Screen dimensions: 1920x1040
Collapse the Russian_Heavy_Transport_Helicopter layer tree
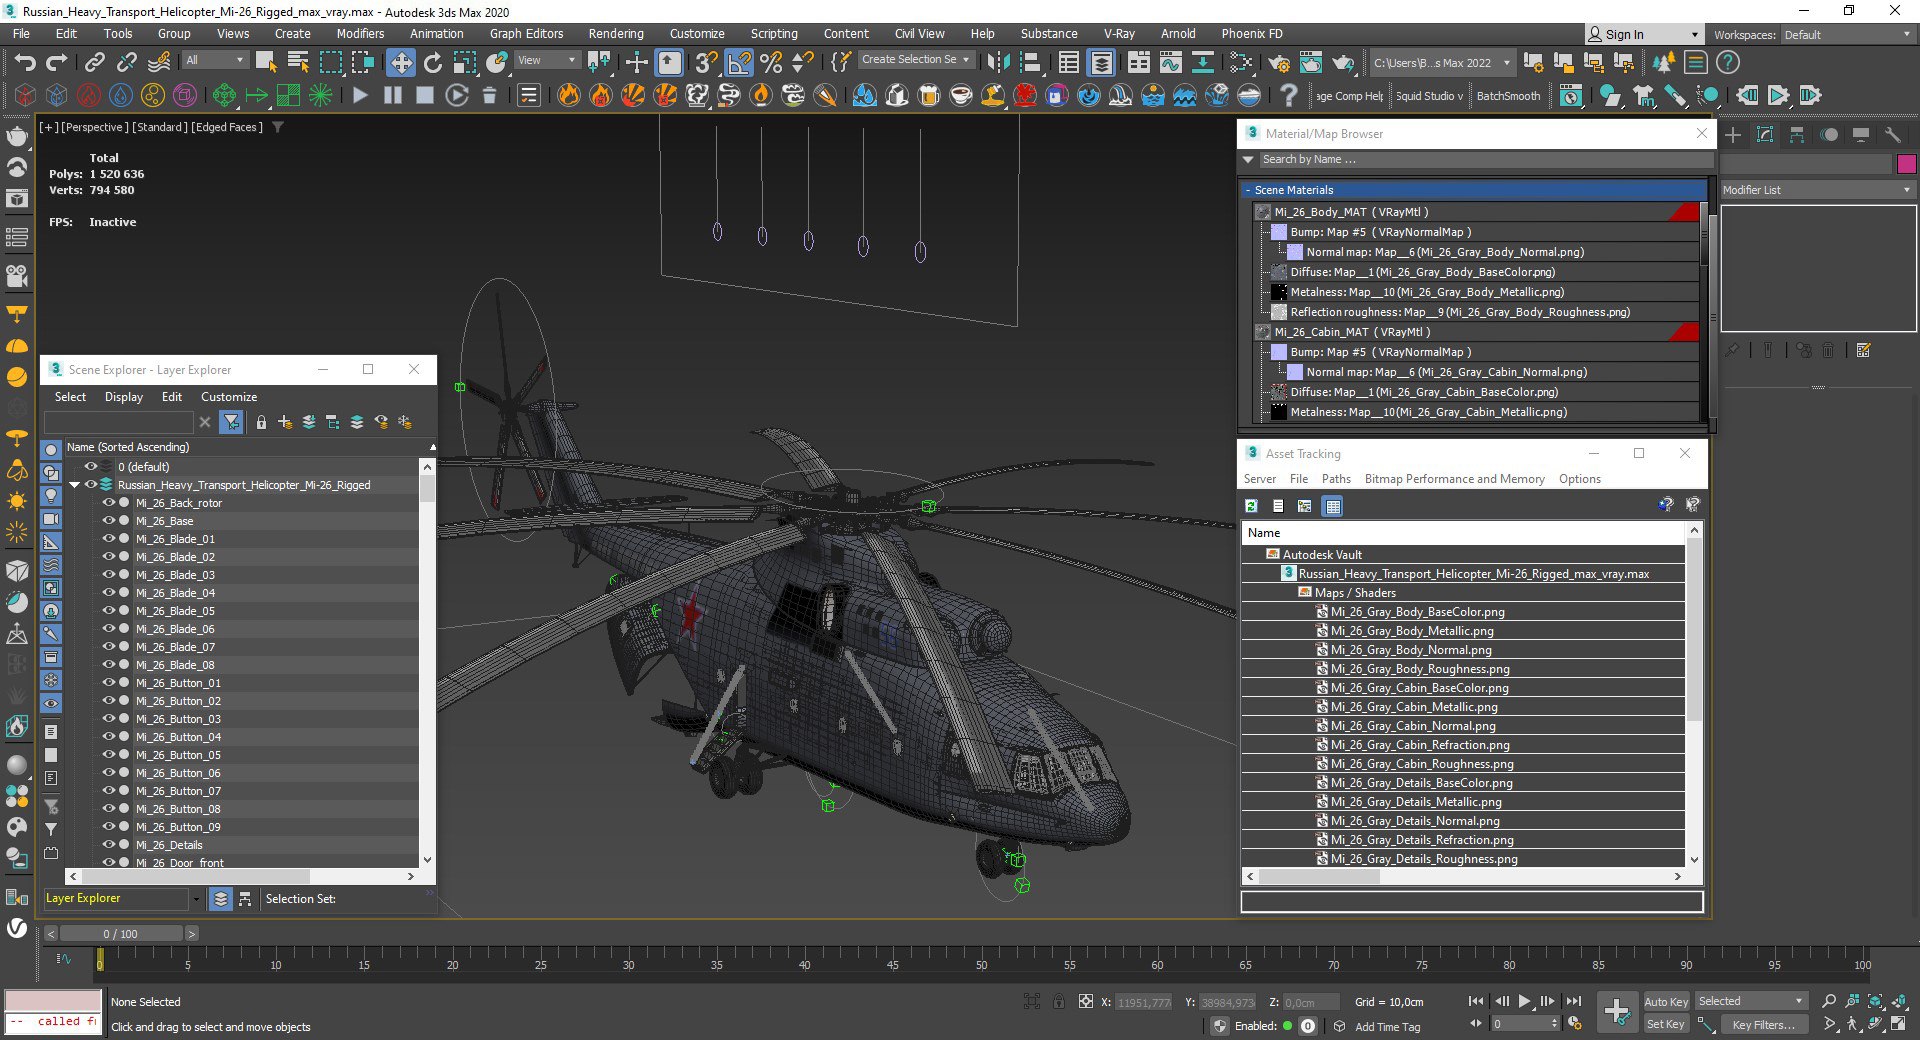click(75, 485)
